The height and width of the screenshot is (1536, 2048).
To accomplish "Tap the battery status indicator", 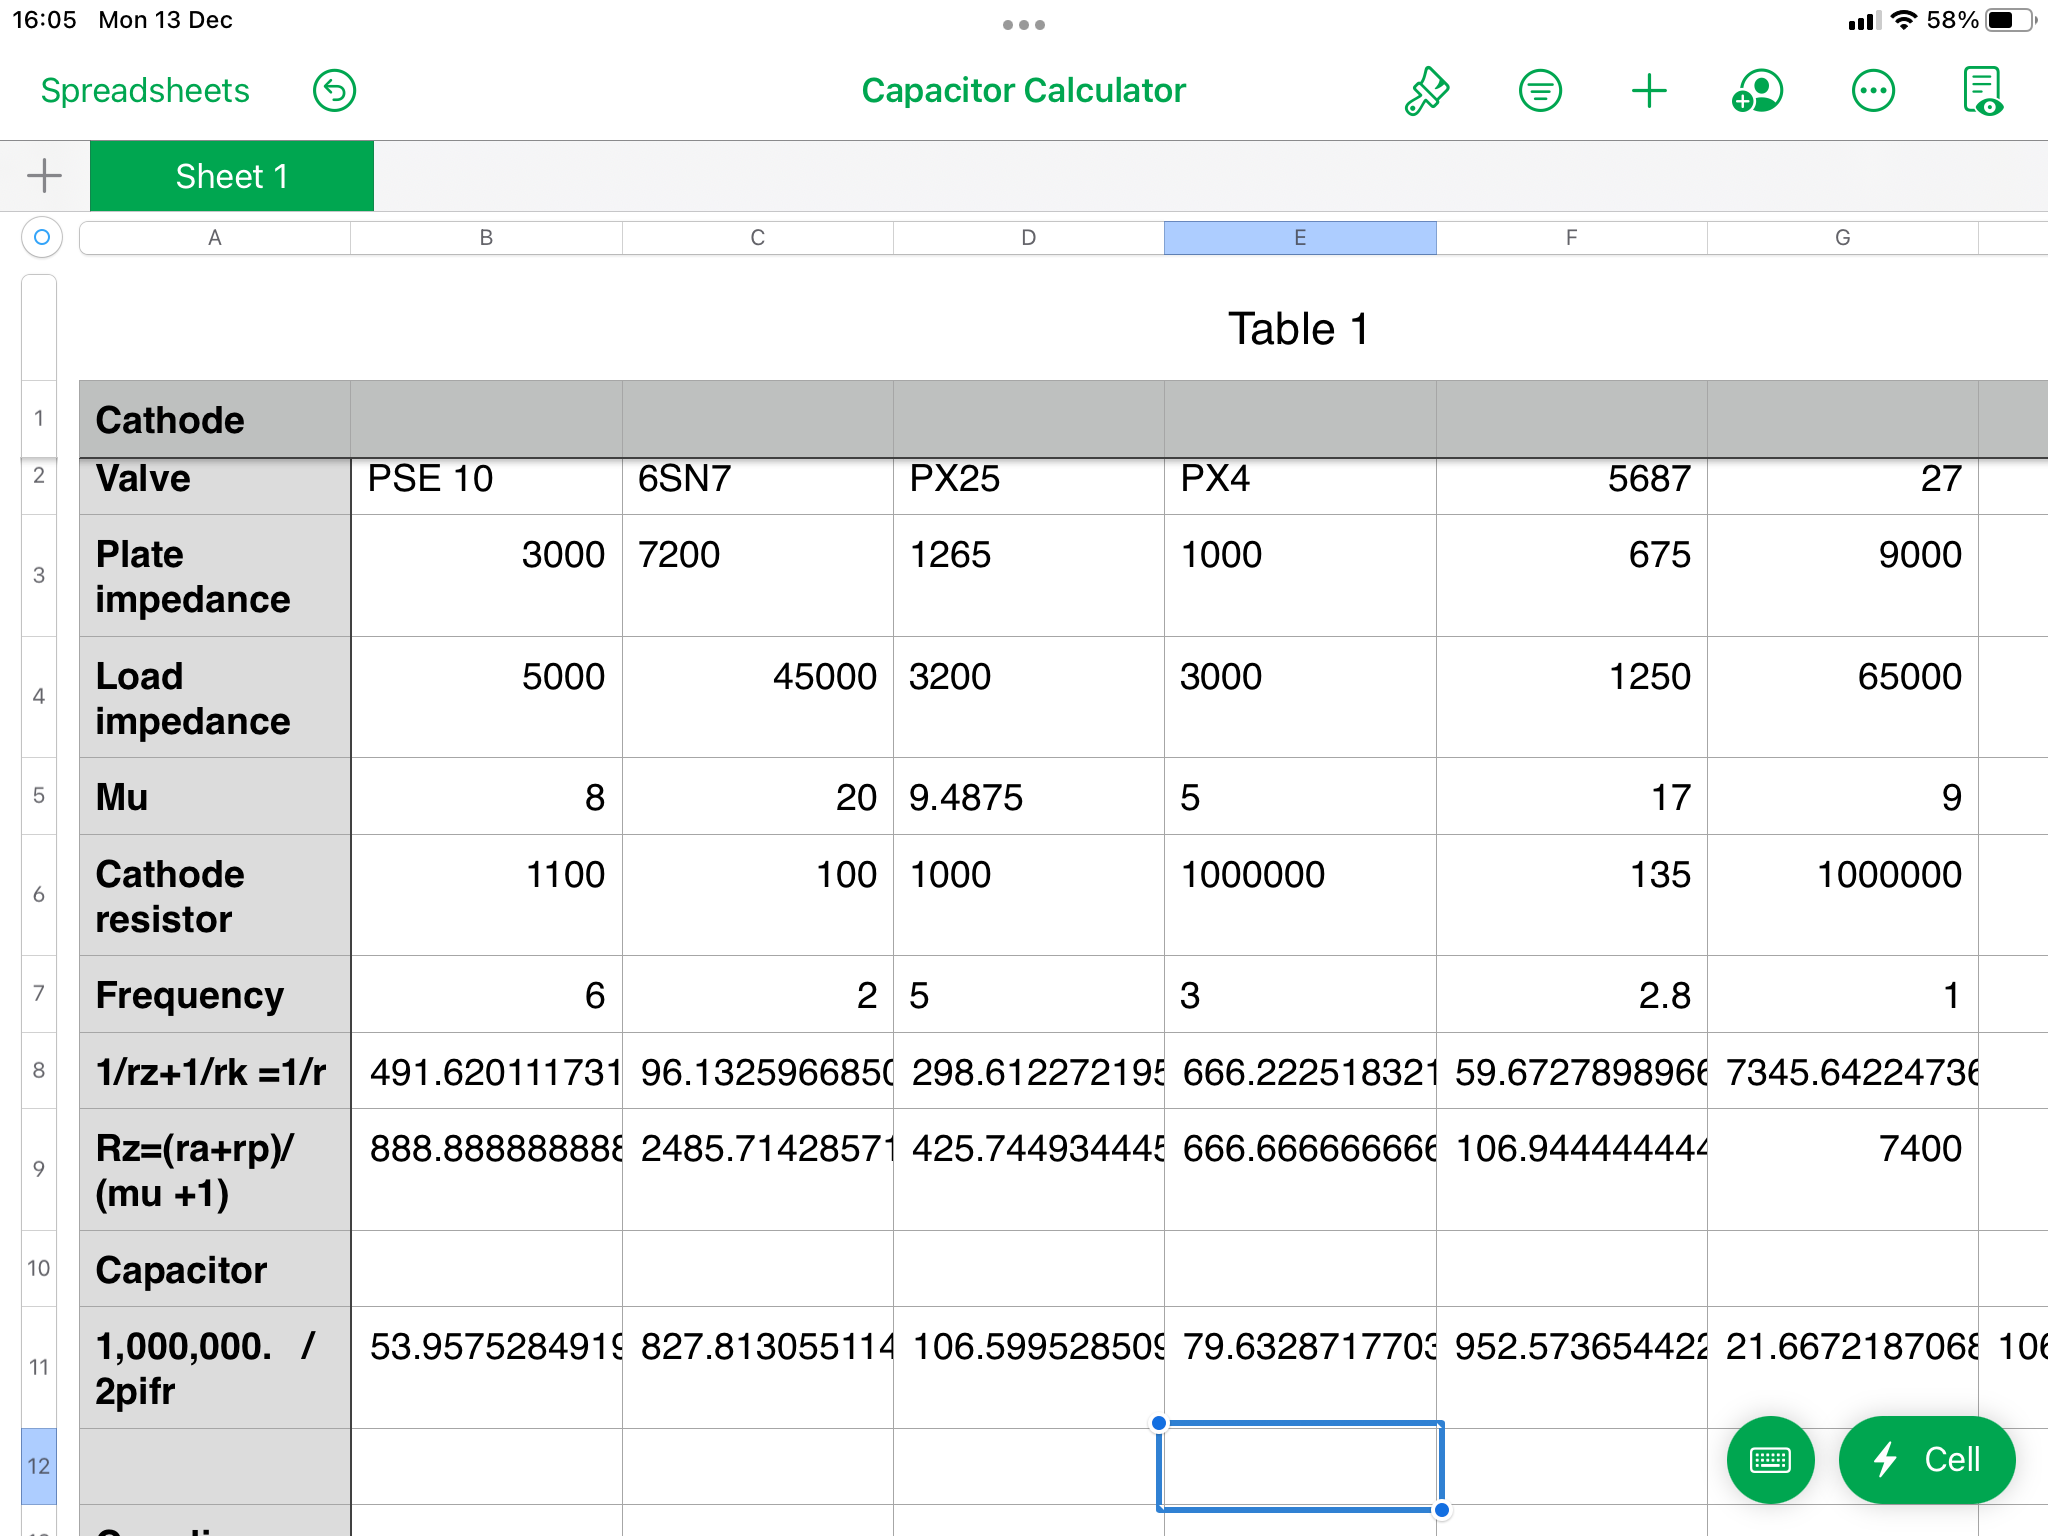I will coord(2010,20).
